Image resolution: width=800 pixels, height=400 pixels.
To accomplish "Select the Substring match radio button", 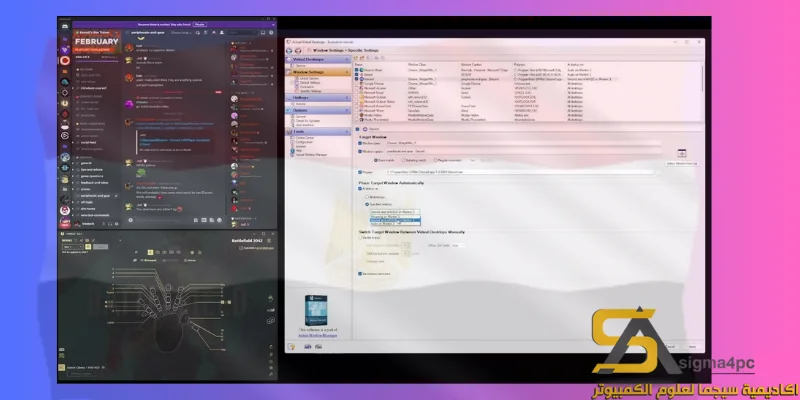I will tap(403, 160).
